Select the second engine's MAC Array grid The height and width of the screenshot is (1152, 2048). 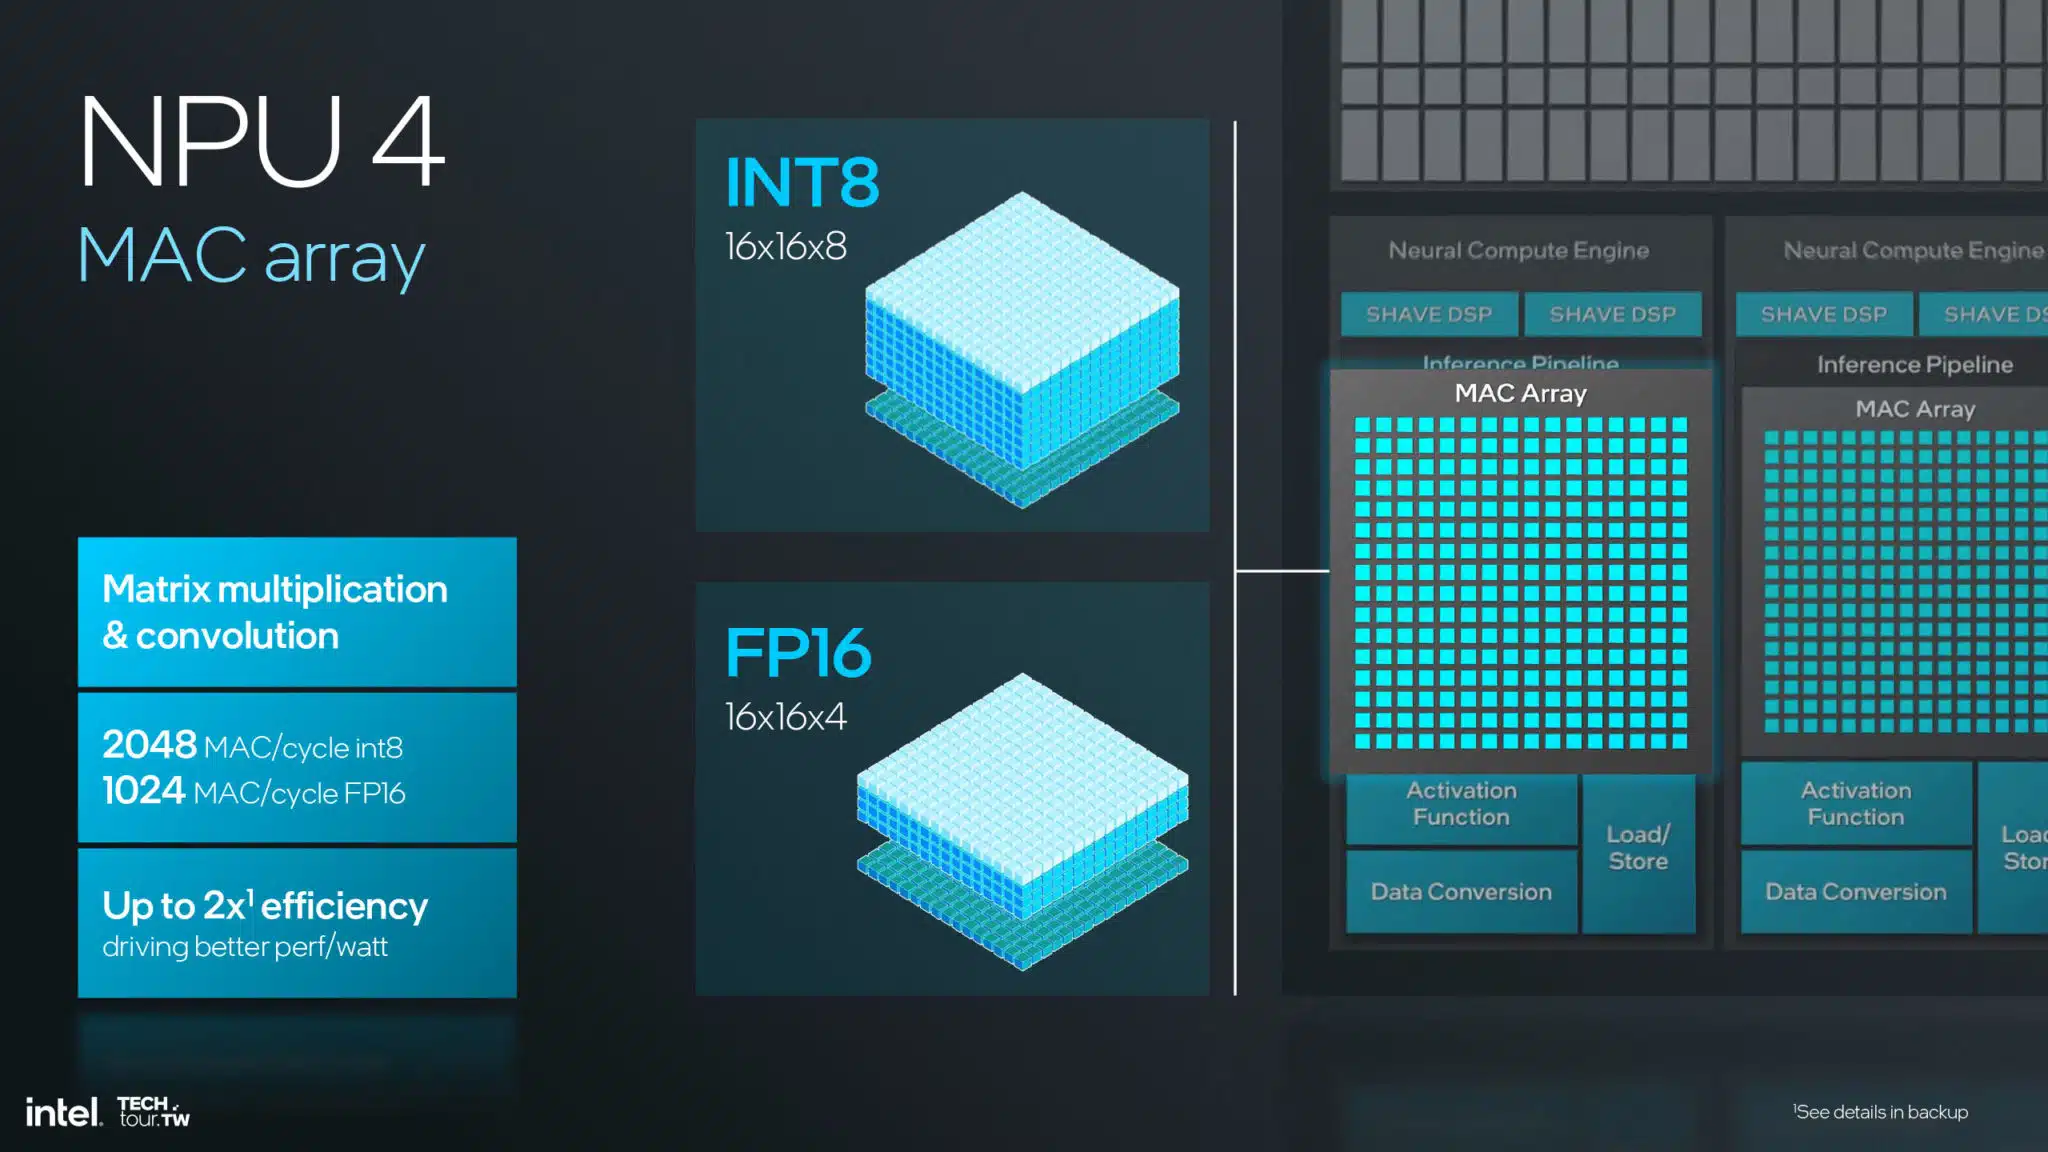click(x=1906, y=582)
